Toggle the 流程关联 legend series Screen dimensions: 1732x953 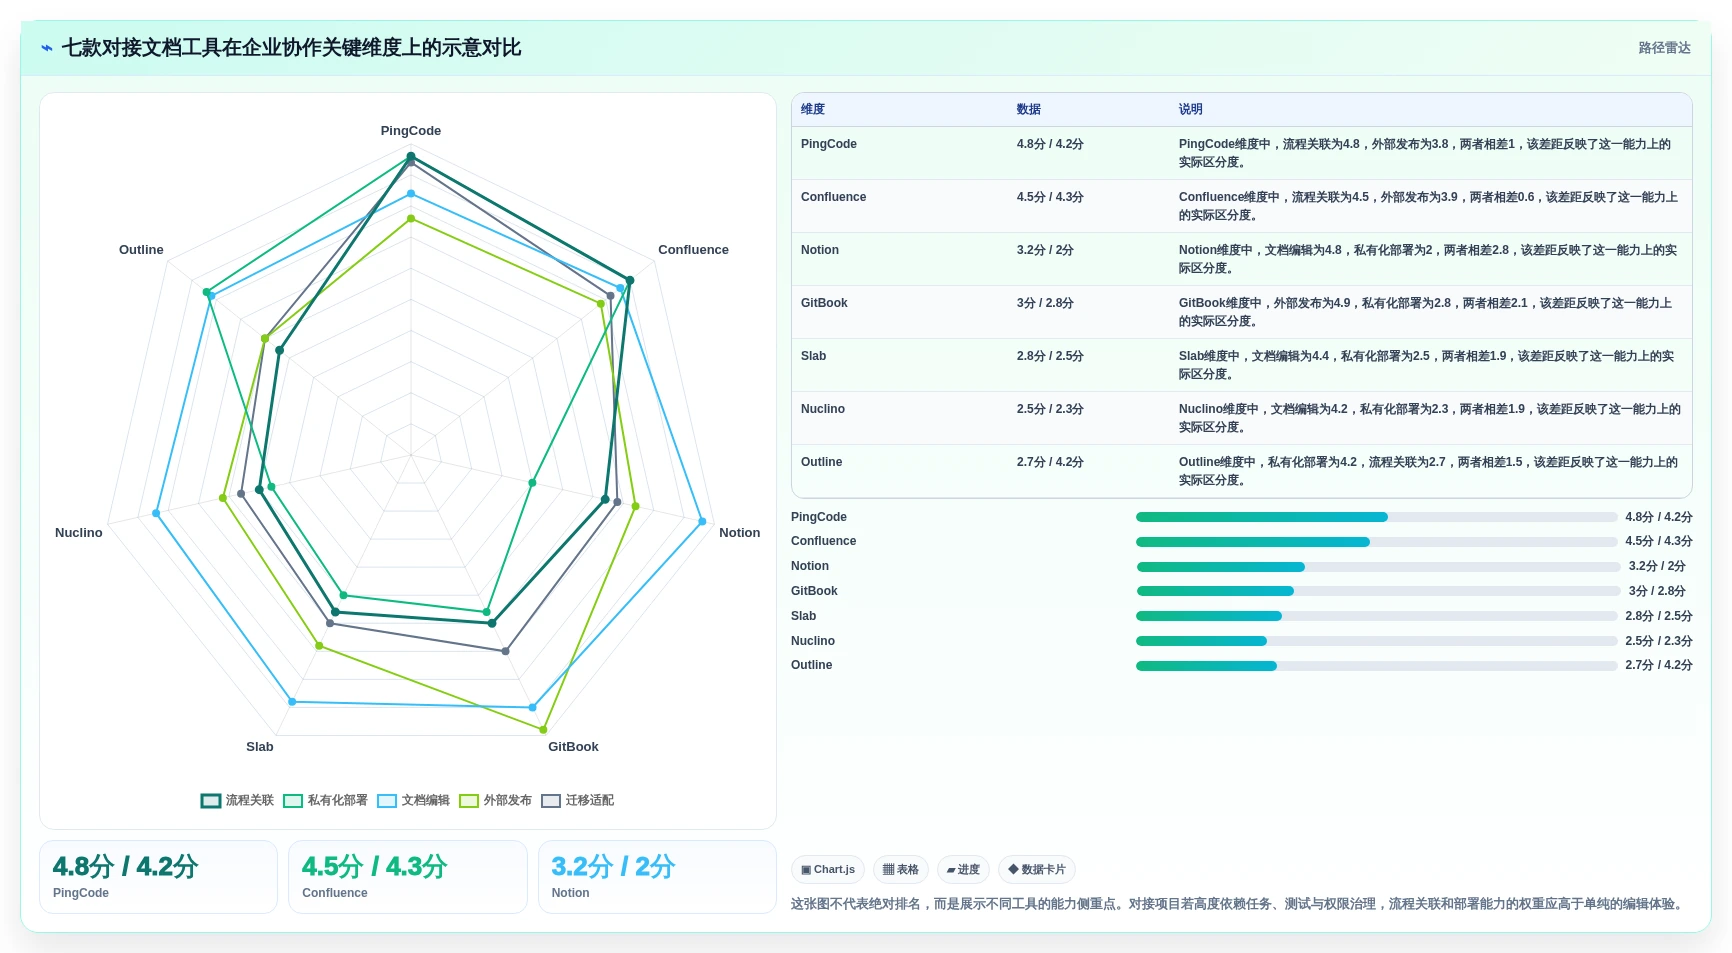[x=237, y=800]
